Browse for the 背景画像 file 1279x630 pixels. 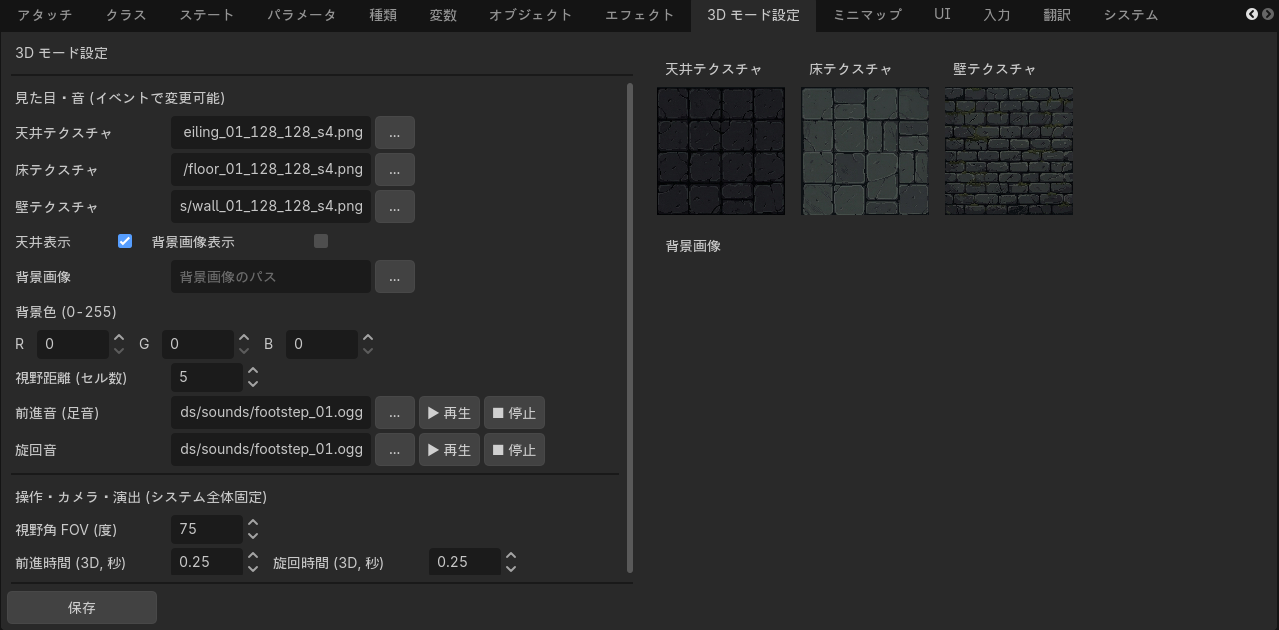[395, 276]
